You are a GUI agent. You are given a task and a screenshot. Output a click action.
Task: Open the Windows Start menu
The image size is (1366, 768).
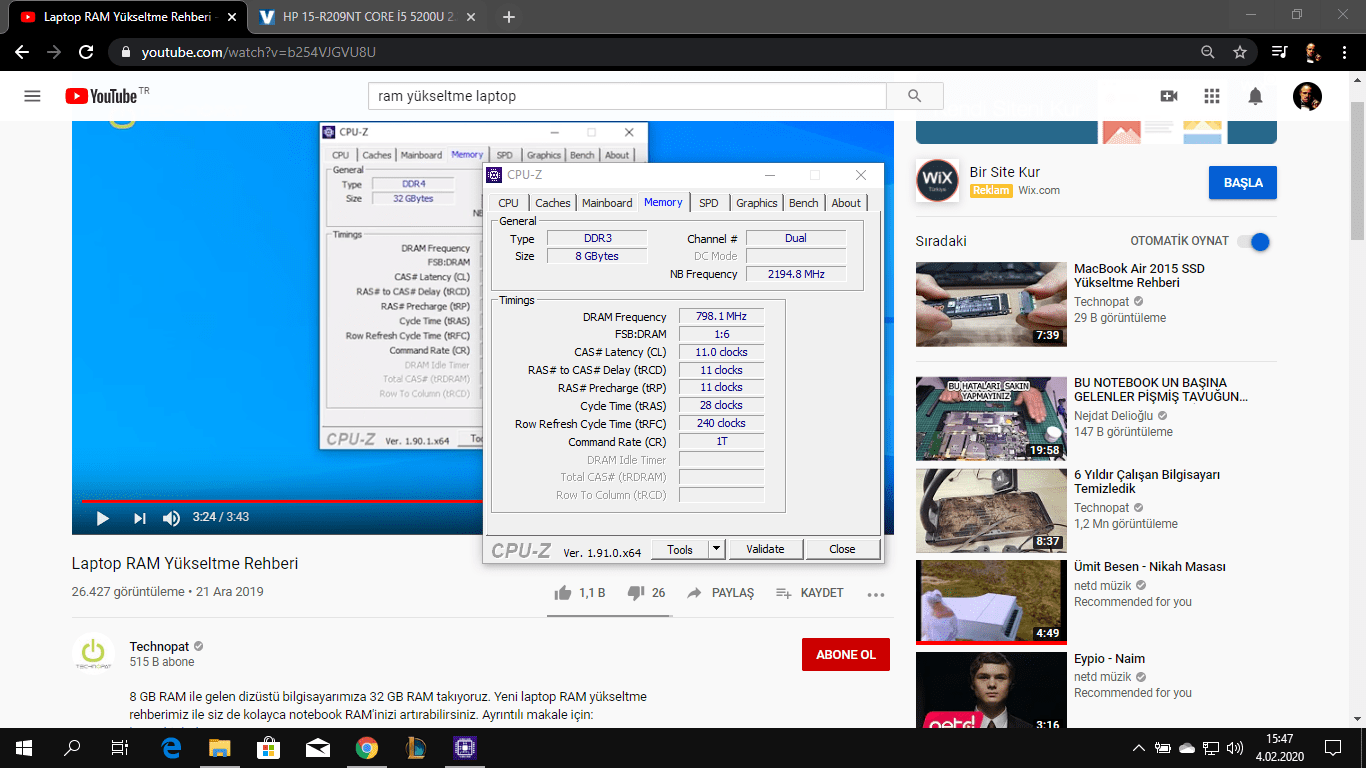click(x=24, y=748)
